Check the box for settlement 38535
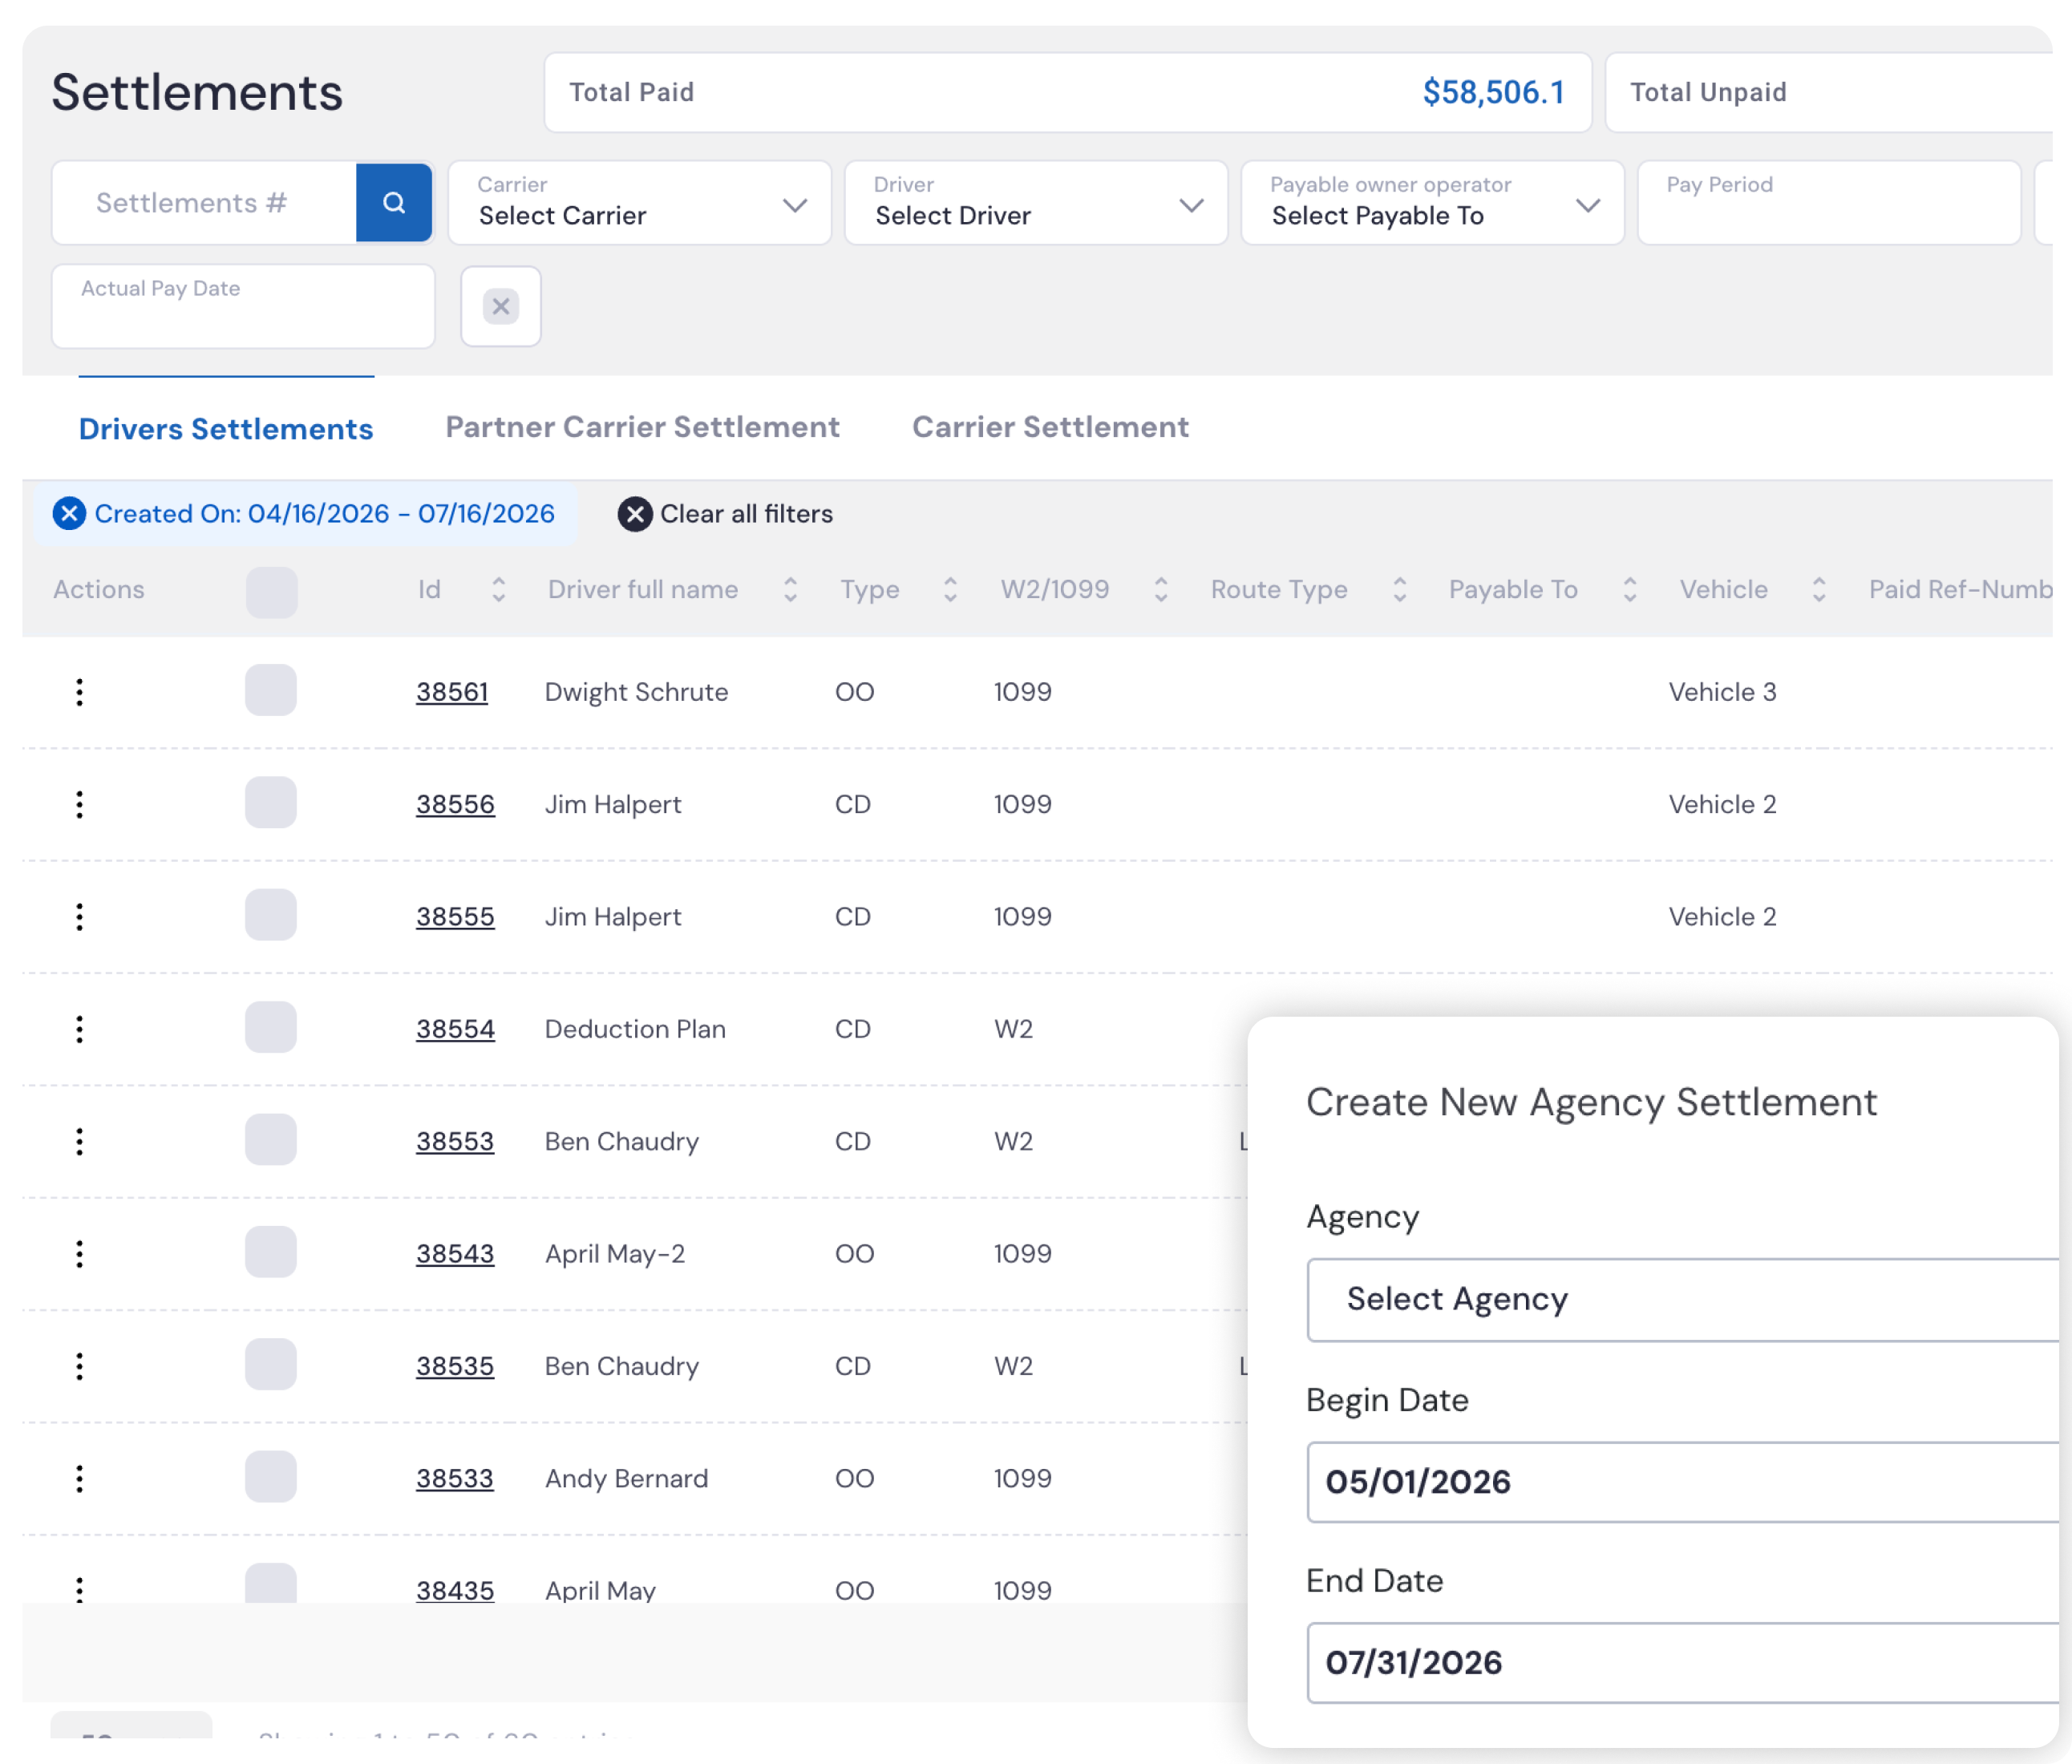 (x=271, y=1364)
